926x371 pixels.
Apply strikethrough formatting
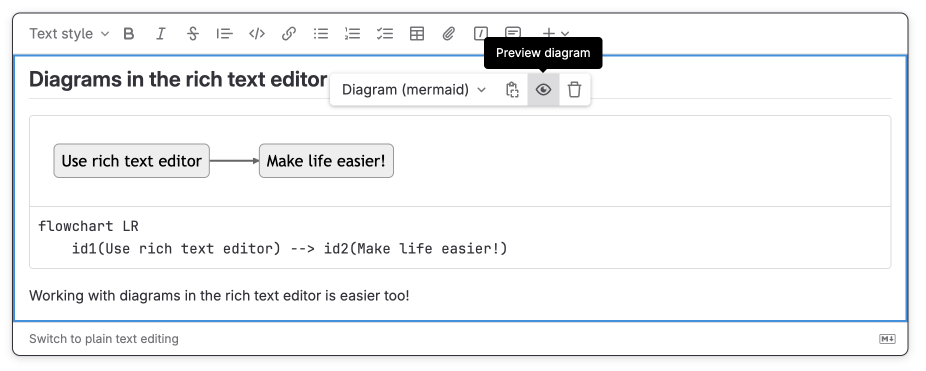(193, 34)
